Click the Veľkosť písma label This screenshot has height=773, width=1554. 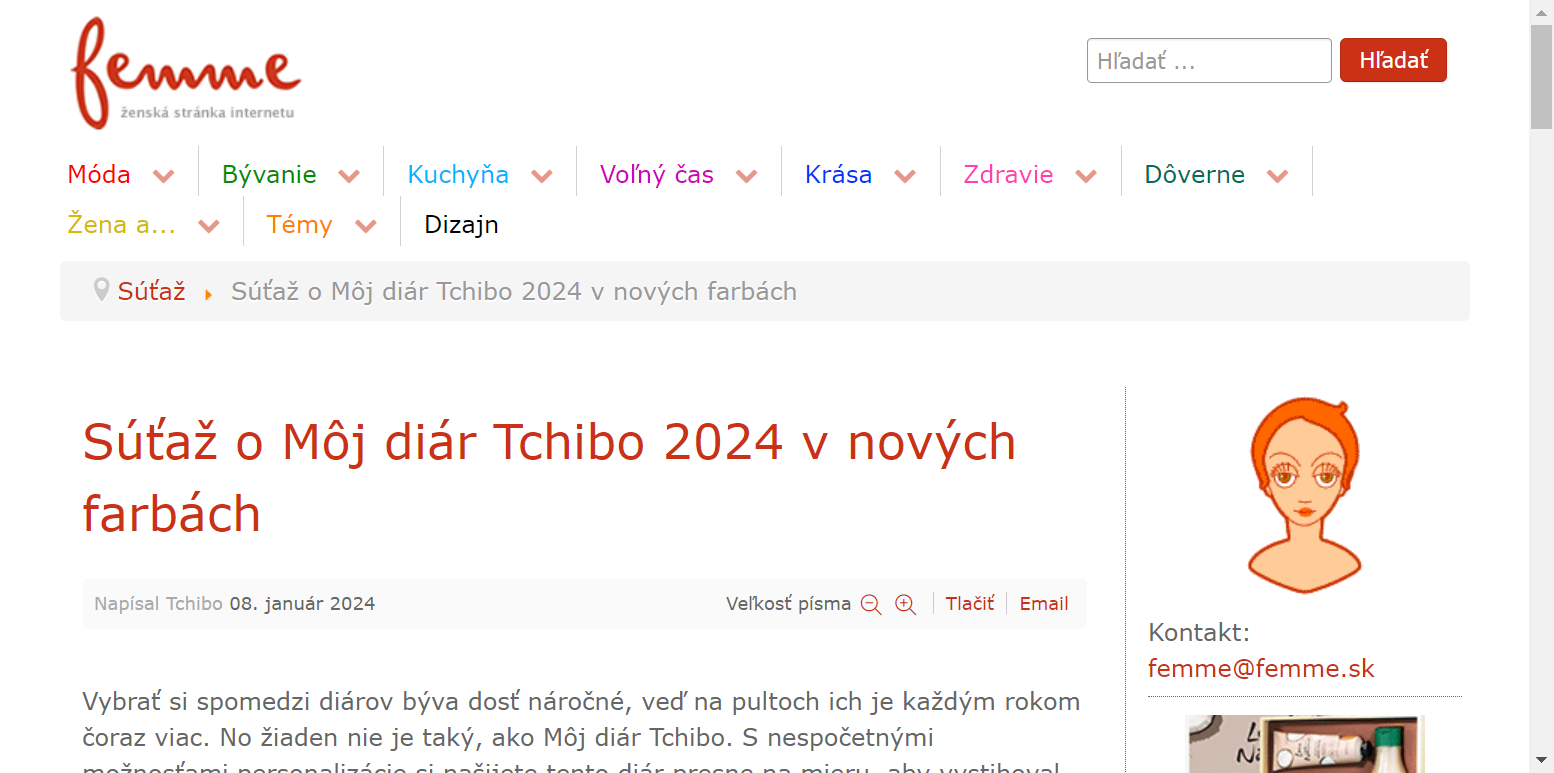pyautogui.click(x=788, y=603)
